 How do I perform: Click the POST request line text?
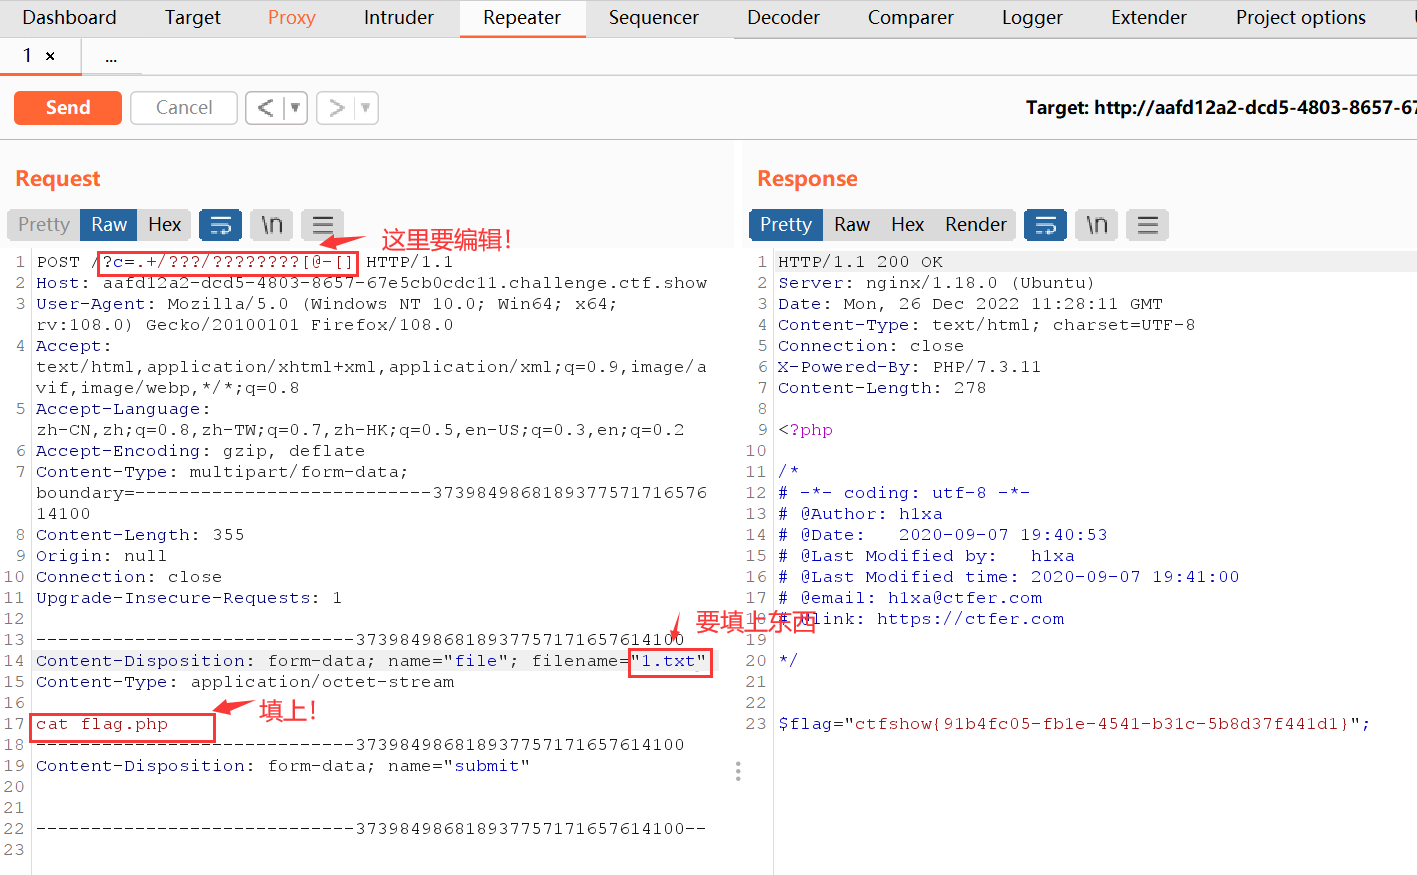pyautogui.click(x=245, y=262)
